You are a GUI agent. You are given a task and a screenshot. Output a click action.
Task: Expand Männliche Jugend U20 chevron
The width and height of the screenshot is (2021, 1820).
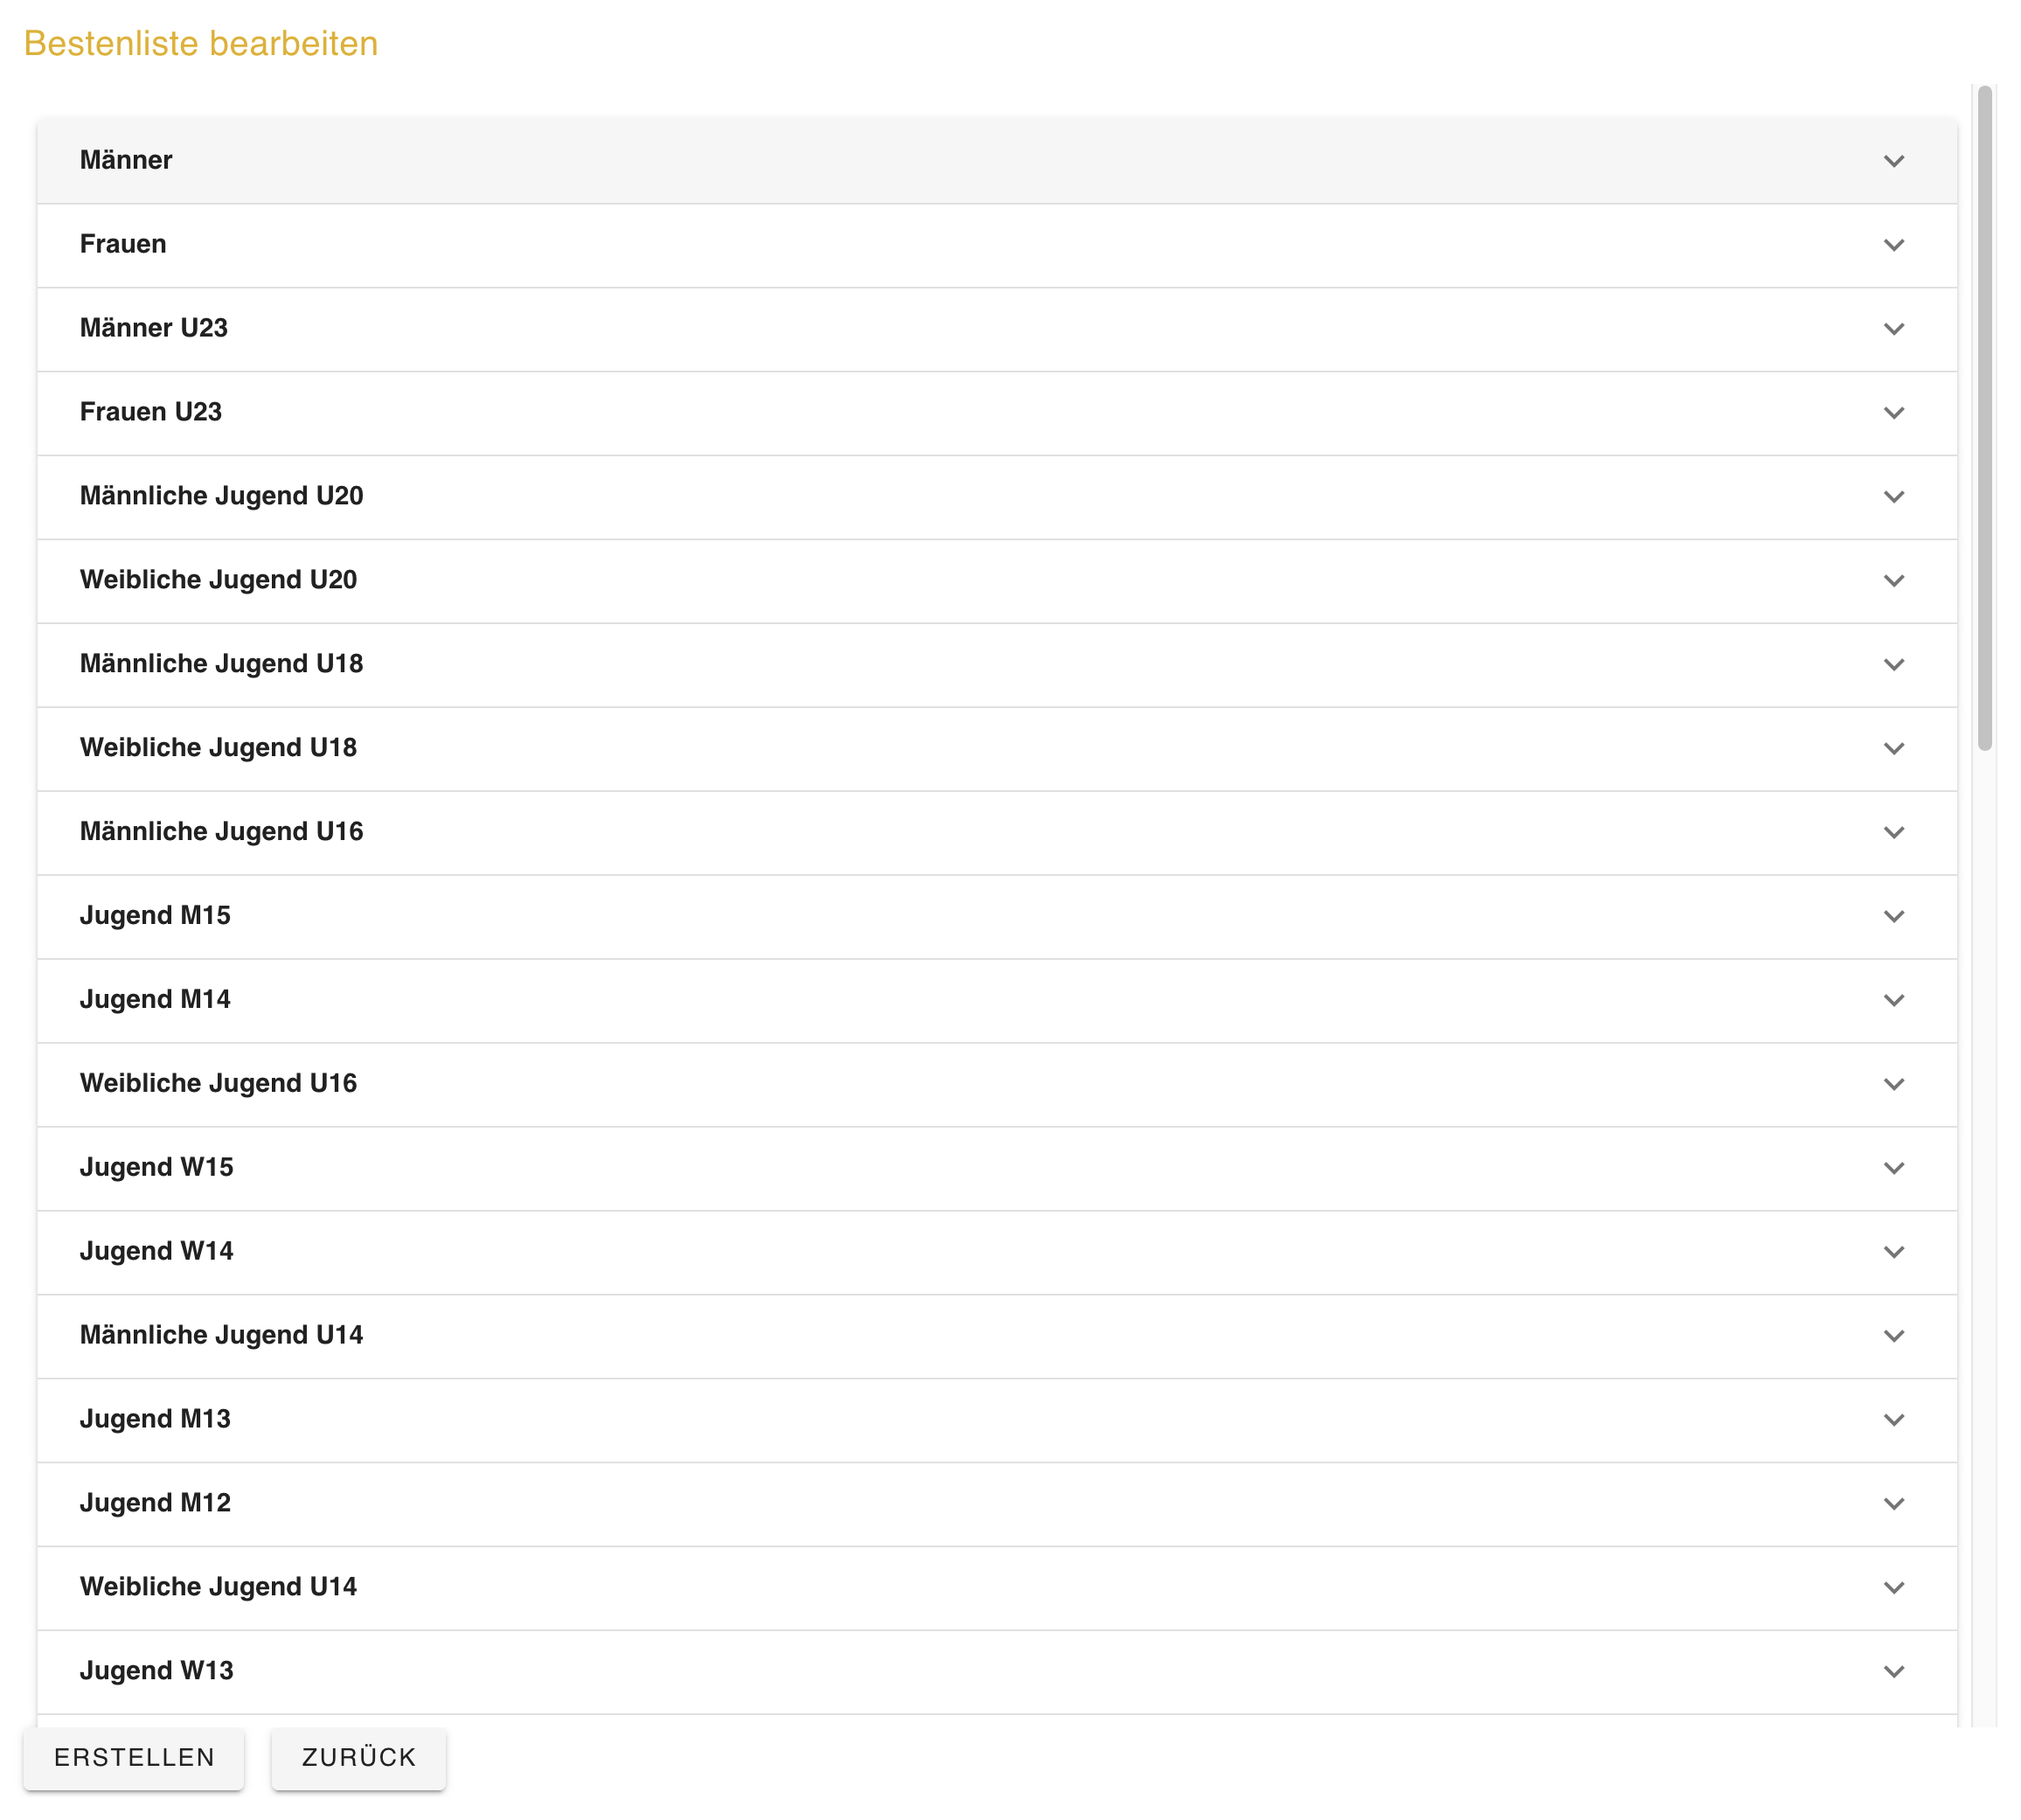pyautogui.click(x=1893, y=497)
